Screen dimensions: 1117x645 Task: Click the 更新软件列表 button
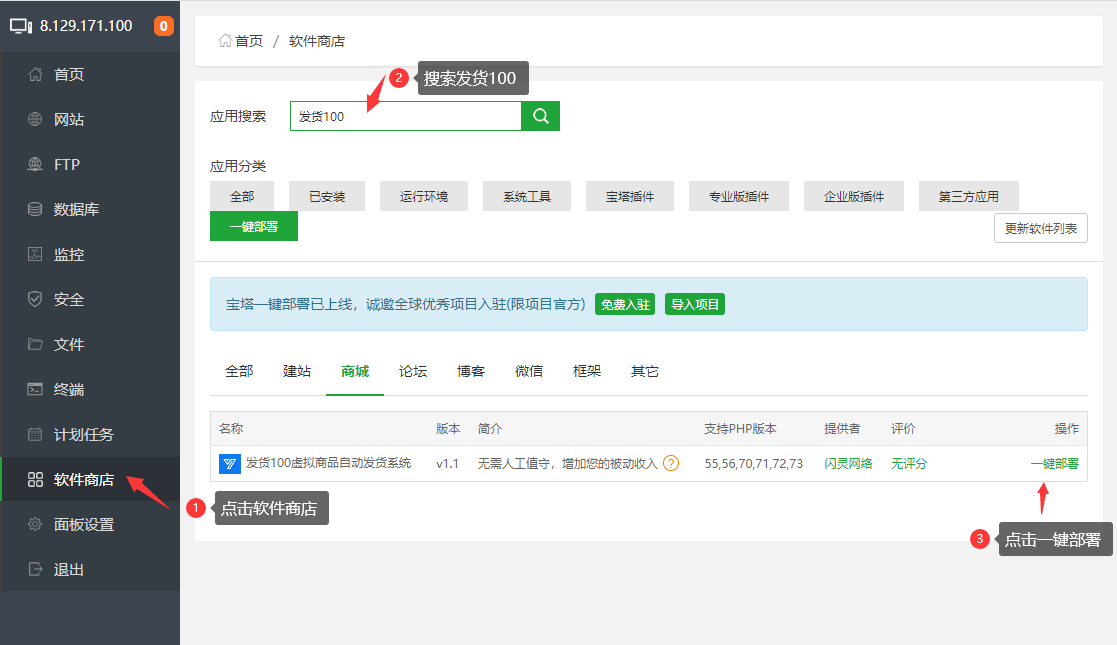[1041, 228]
